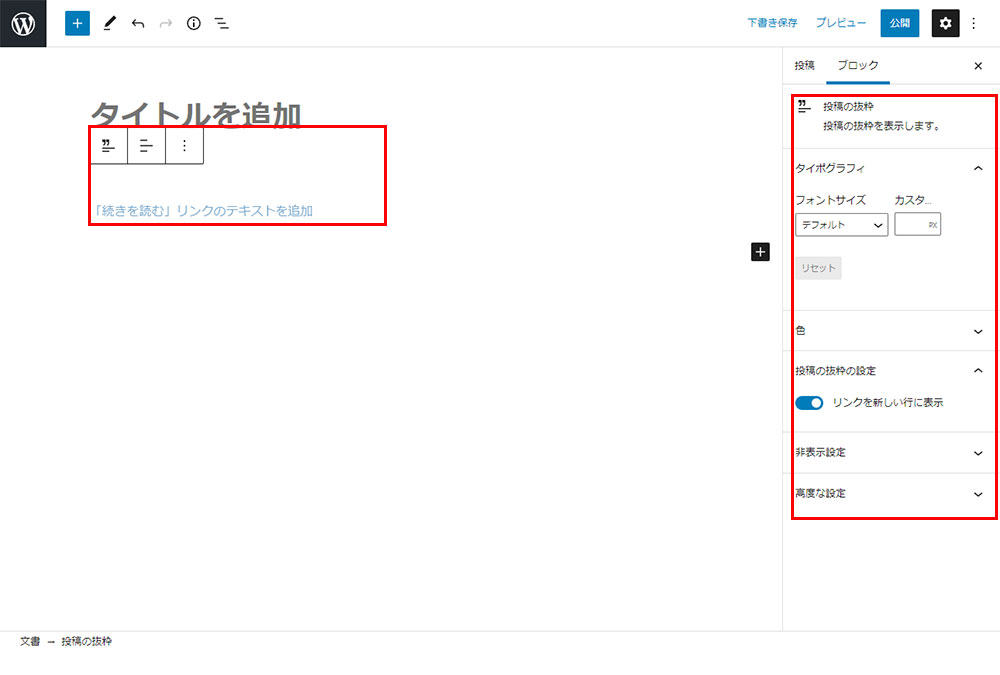1000x675 pixels.
Task: Open the list view outline icon
Action: tap(222, 22)
